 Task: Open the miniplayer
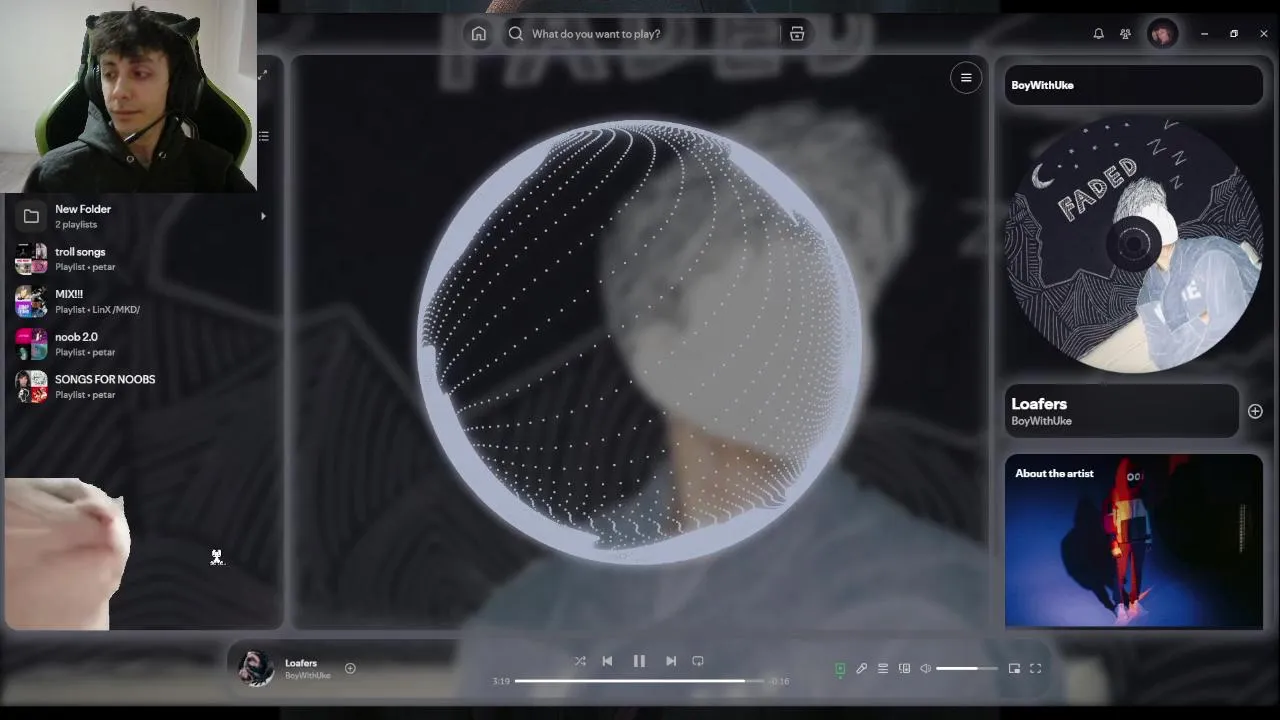(1014, 669)
